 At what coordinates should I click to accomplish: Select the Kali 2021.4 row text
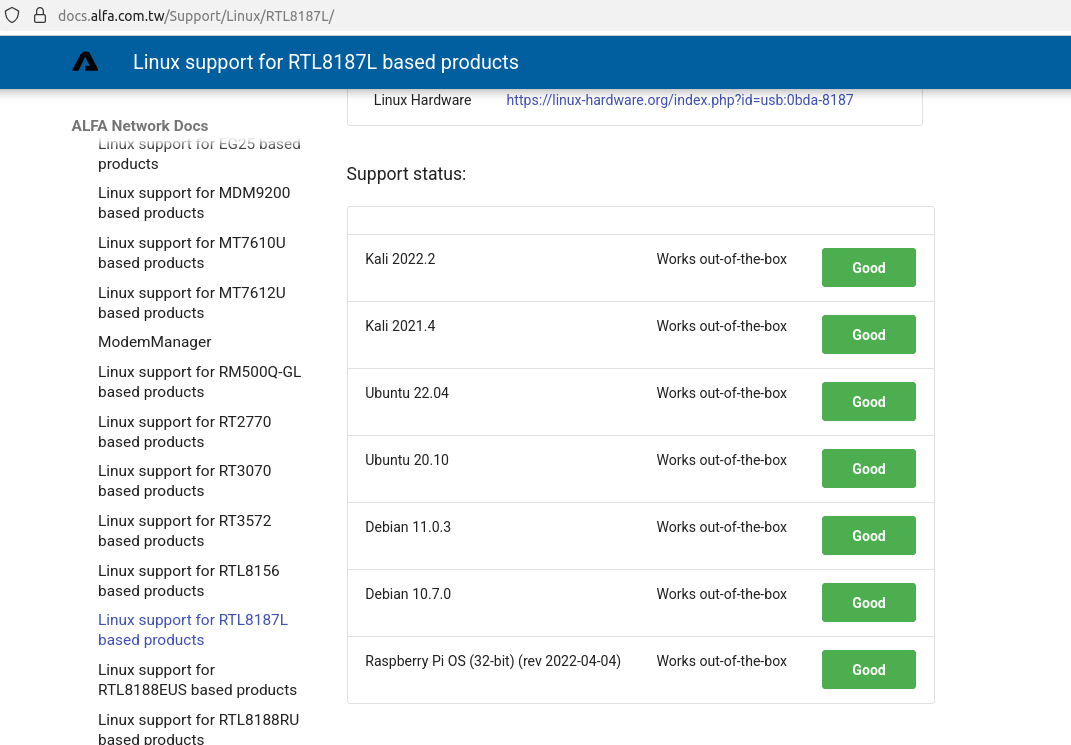pyautogui.click(x=400, y=326)
